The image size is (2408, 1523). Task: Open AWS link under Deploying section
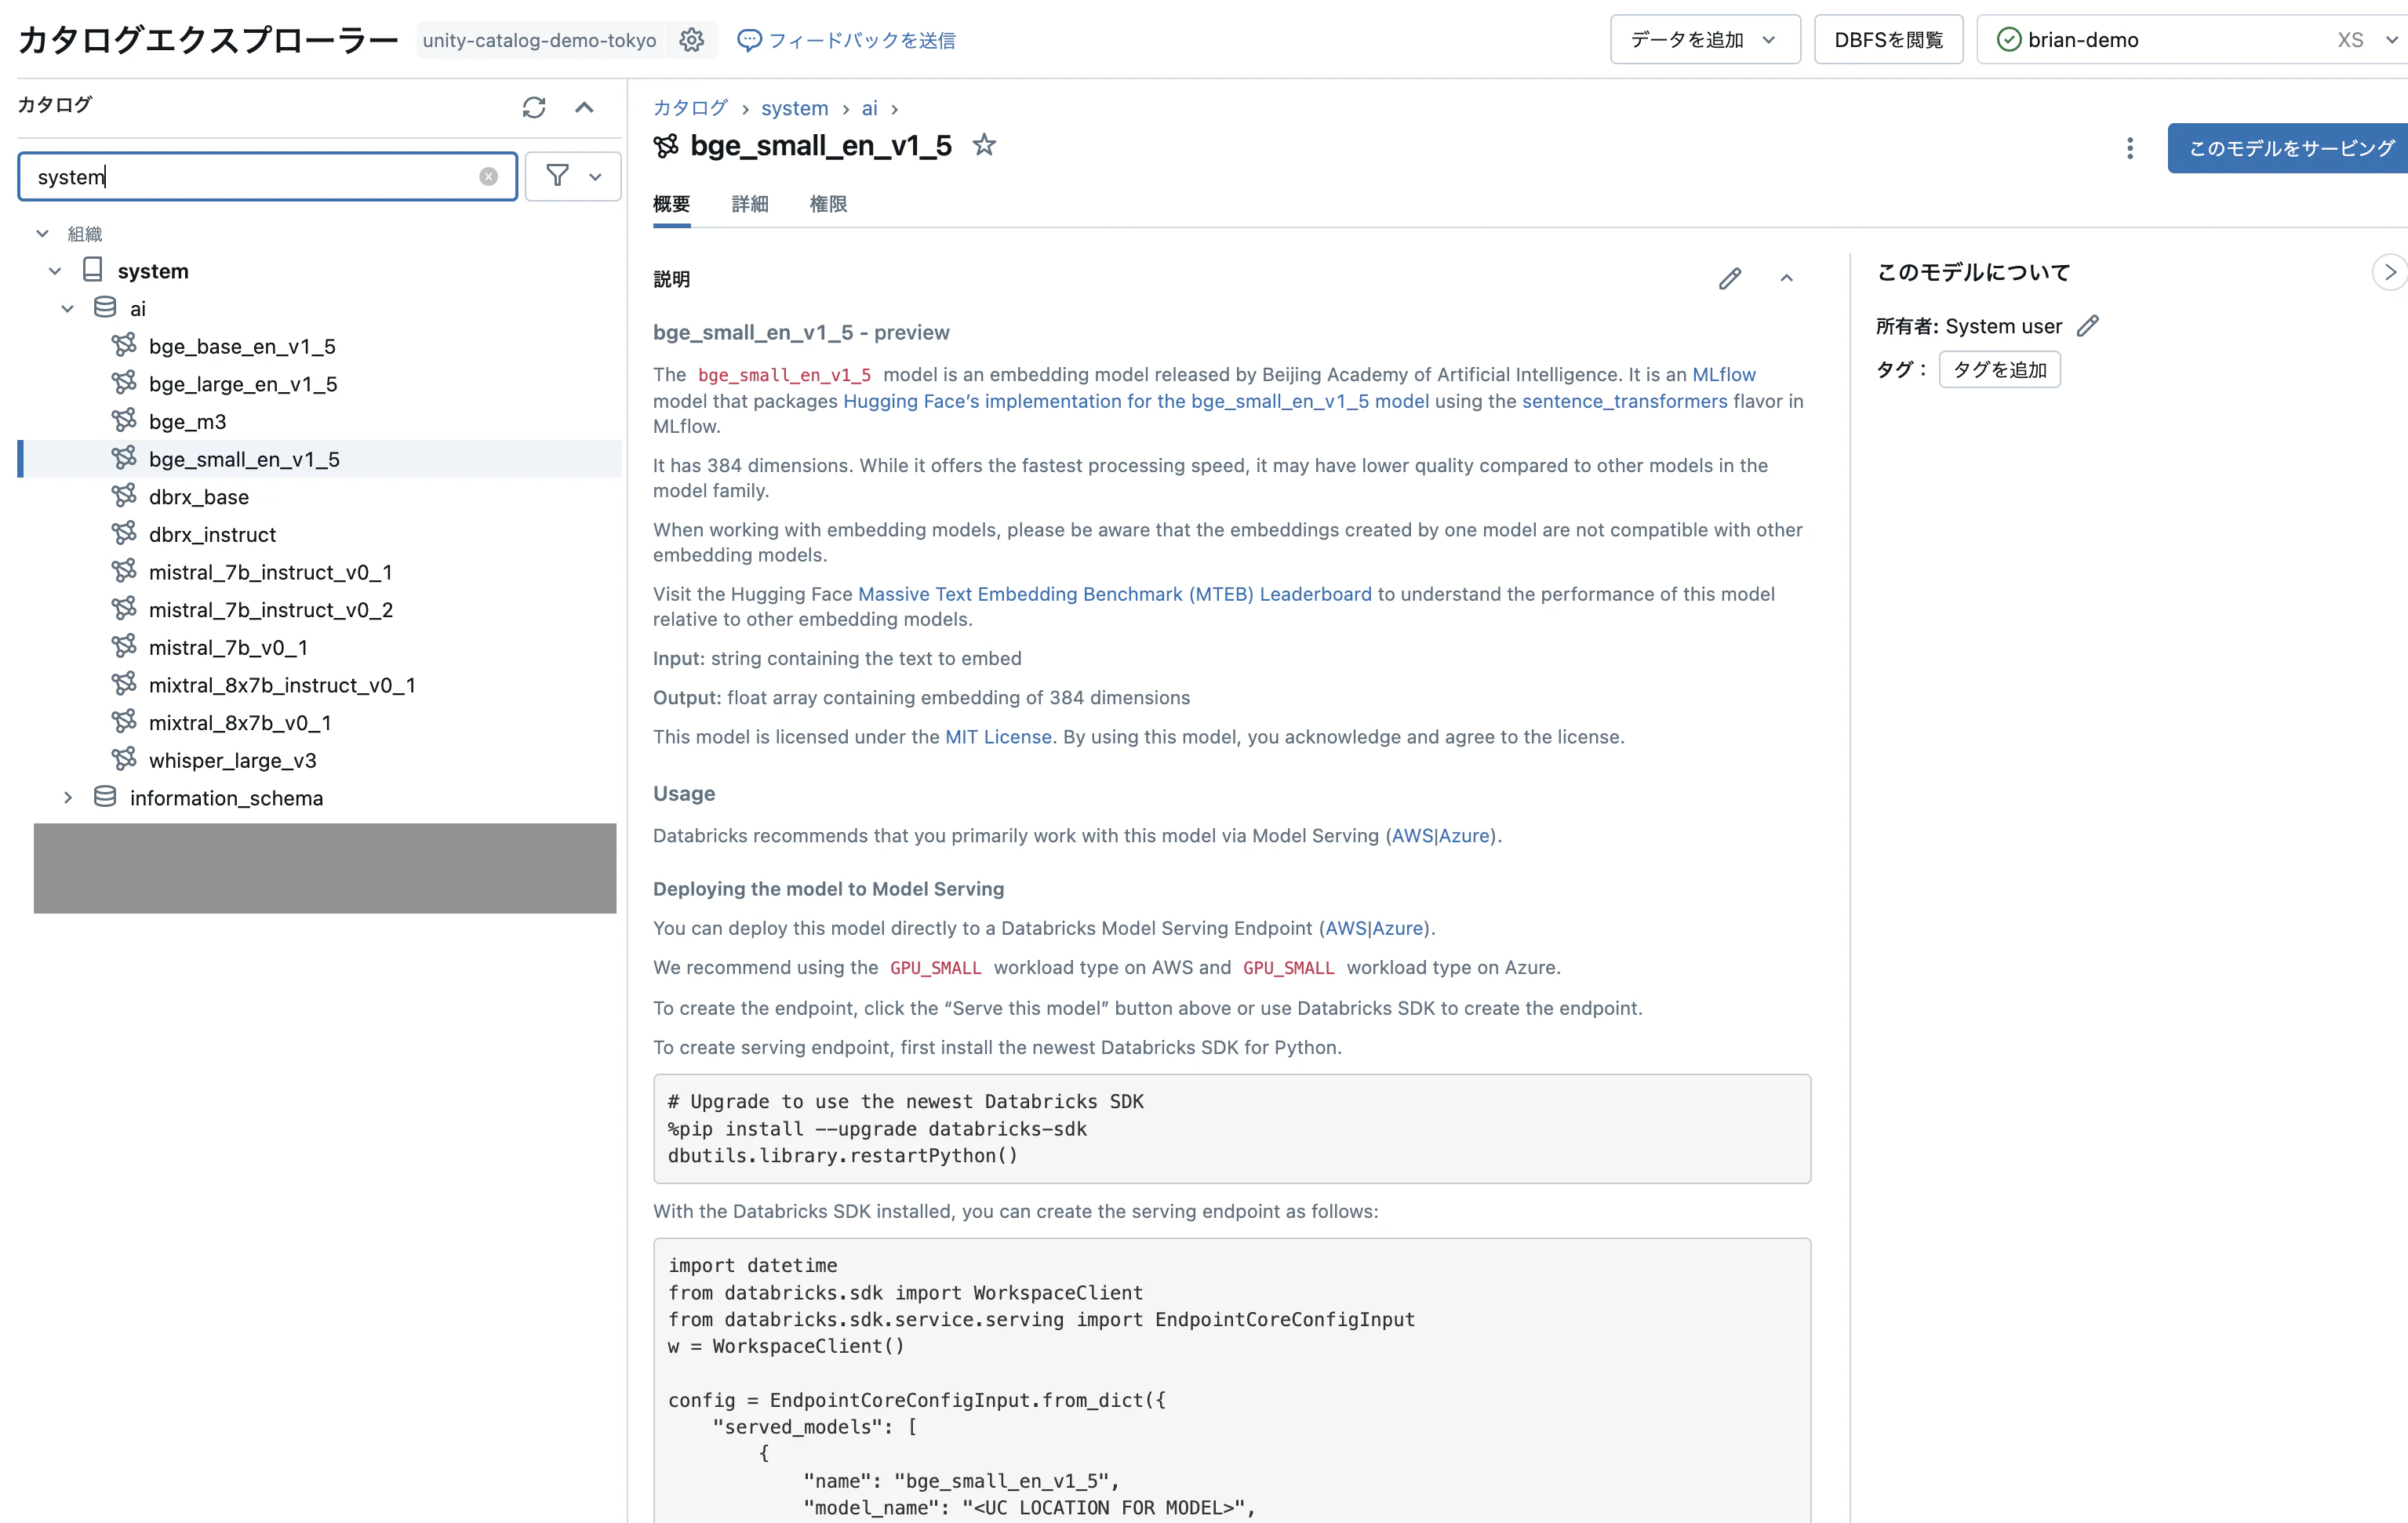(x=1345, y=928)
